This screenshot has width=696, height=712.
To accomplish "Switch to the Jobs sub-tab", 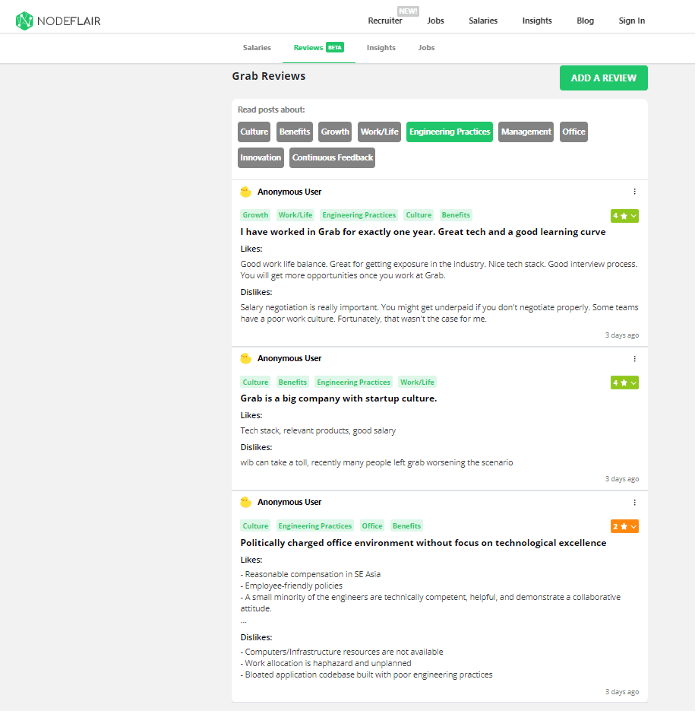I will point(426,48).
